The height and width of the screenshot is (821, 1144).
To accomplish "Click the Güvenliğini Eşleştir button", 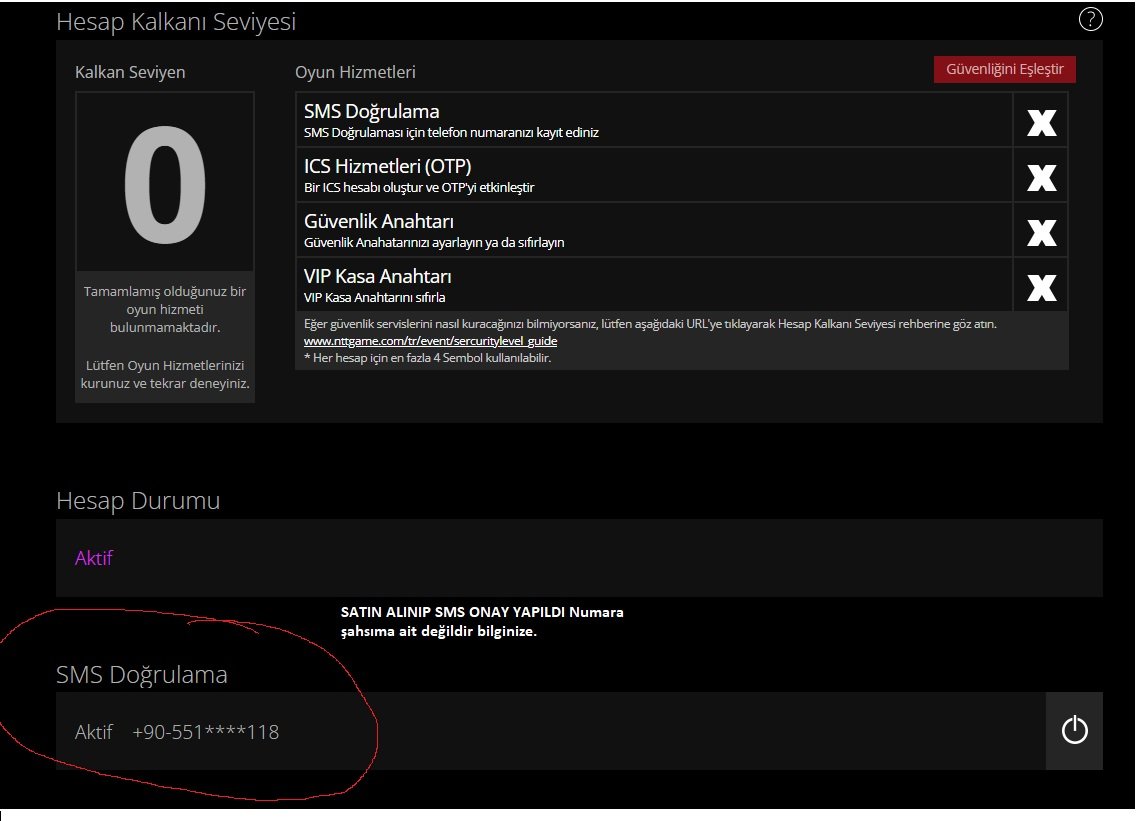I will pyautogui.click(x=1004, y=69).
